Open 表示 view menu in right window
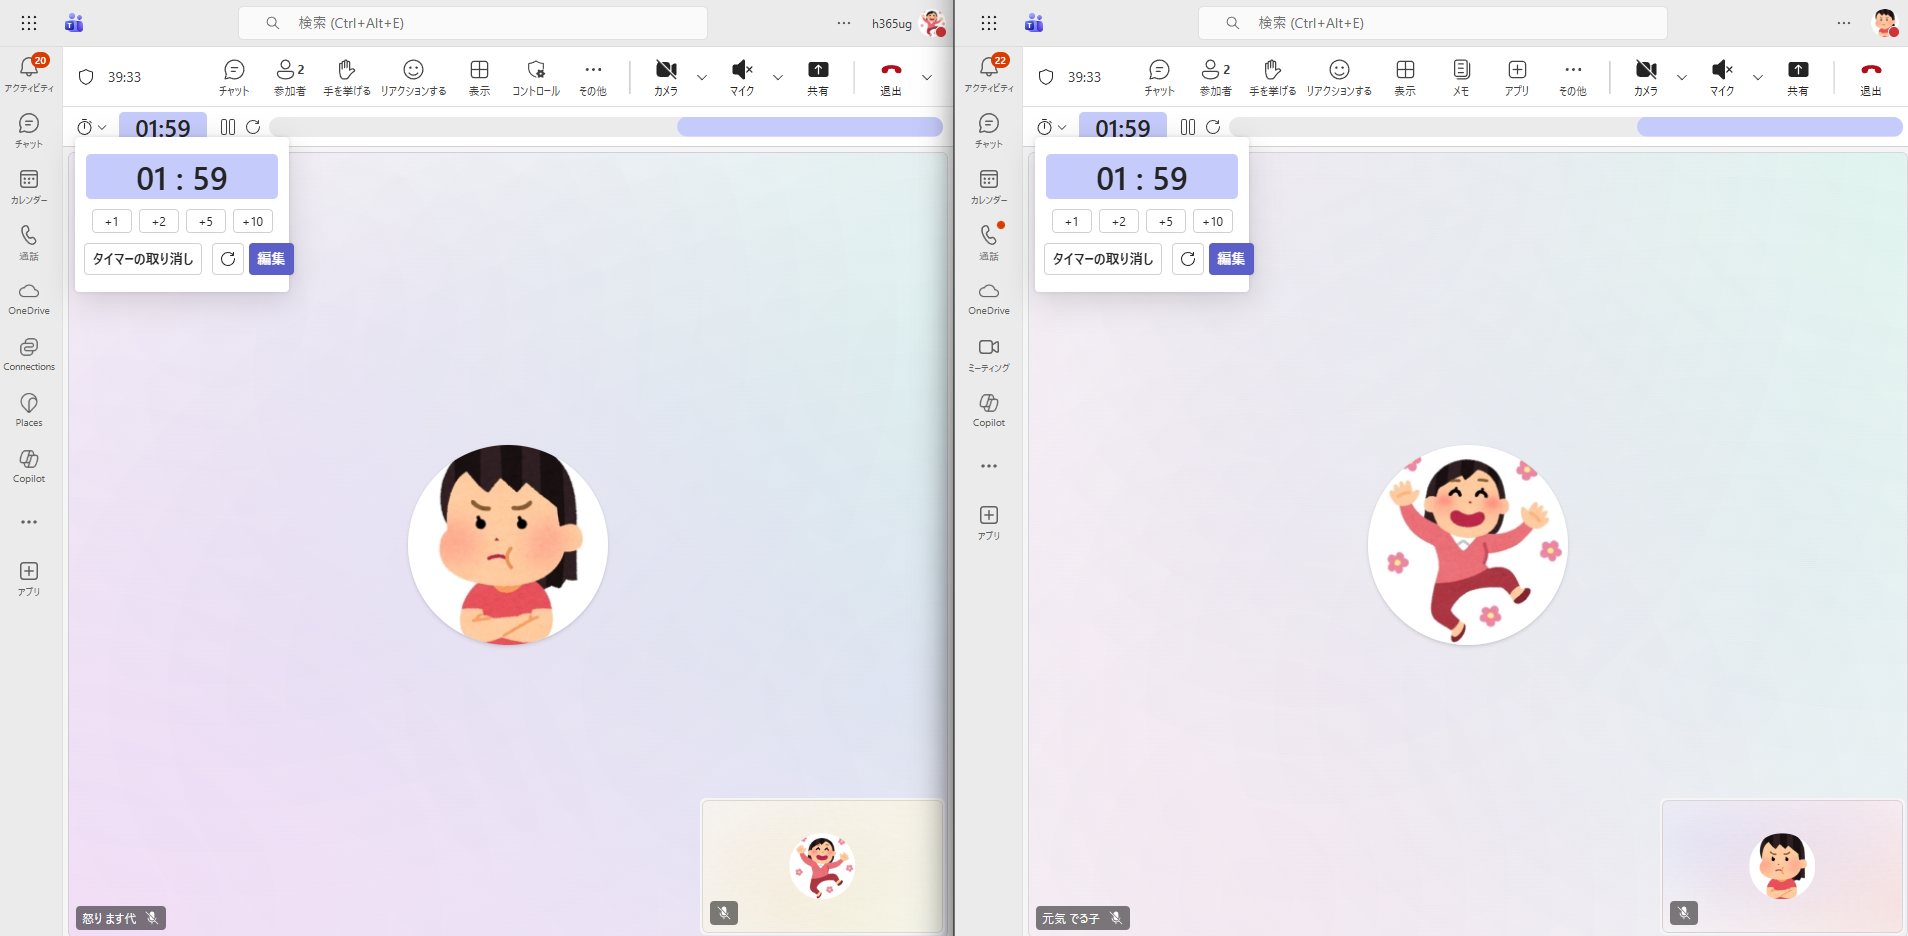This screenshot has width=1908, height=936. coord(1405,77)
